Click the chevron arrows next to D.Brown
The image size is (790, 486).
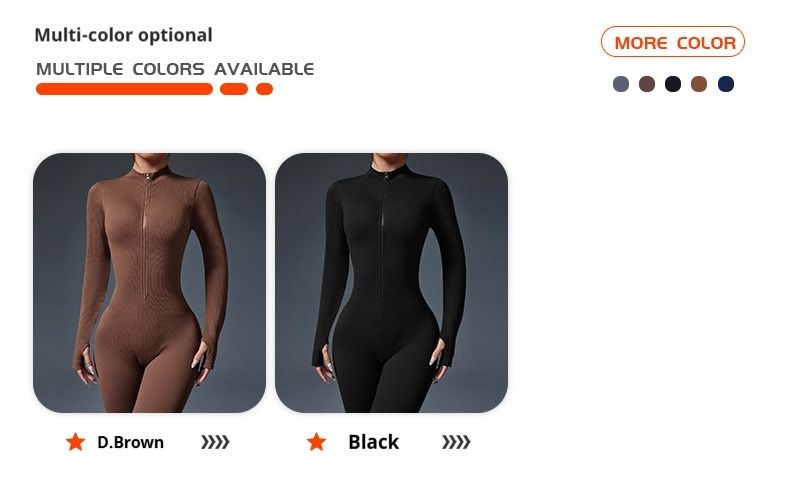pos(215,442)
